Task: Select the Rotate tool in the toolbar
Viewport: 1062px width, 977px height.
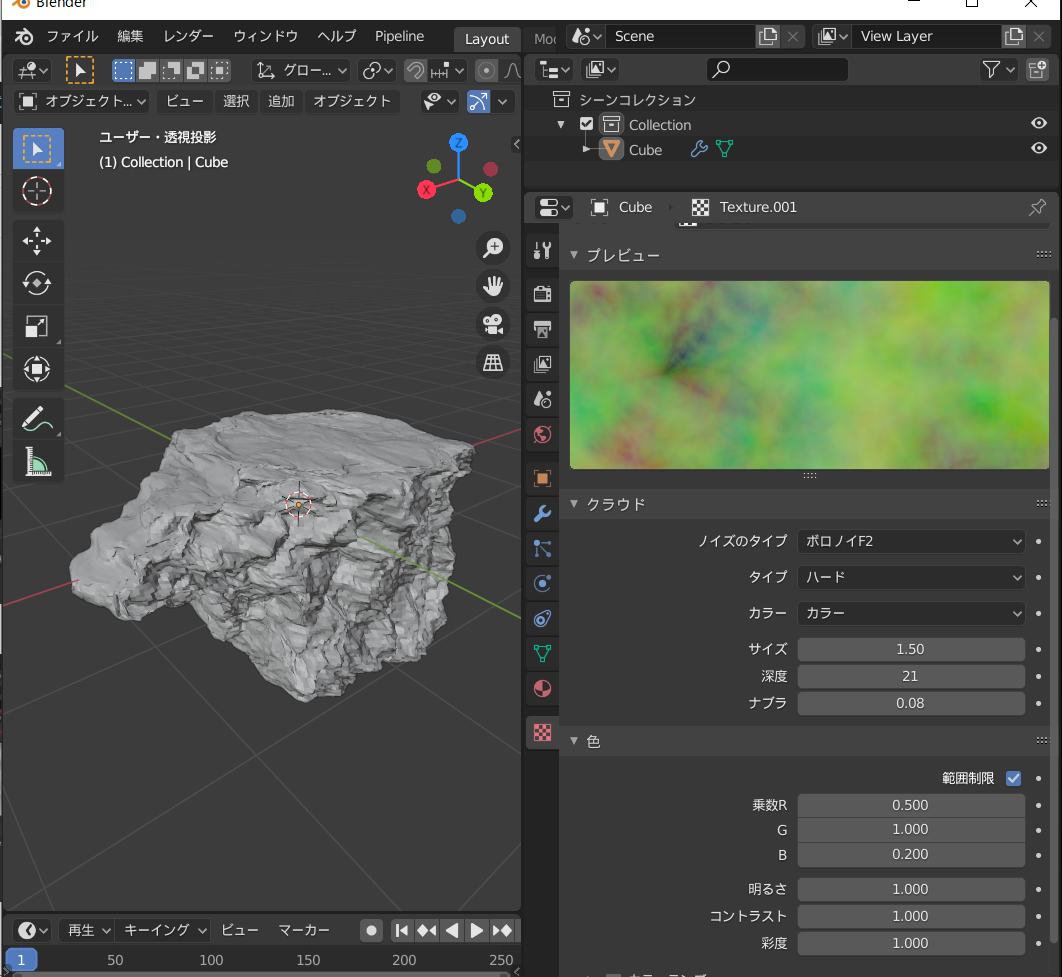Action: click(x=37, y=283)
